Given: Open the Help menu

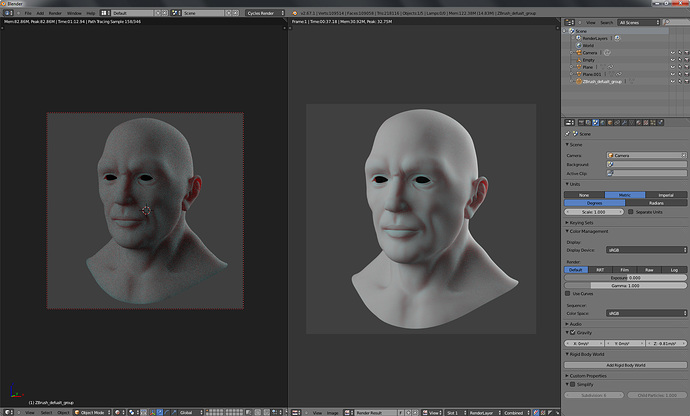Looking at the screenshot, I should pyautogui.click(x=91, y=13).
